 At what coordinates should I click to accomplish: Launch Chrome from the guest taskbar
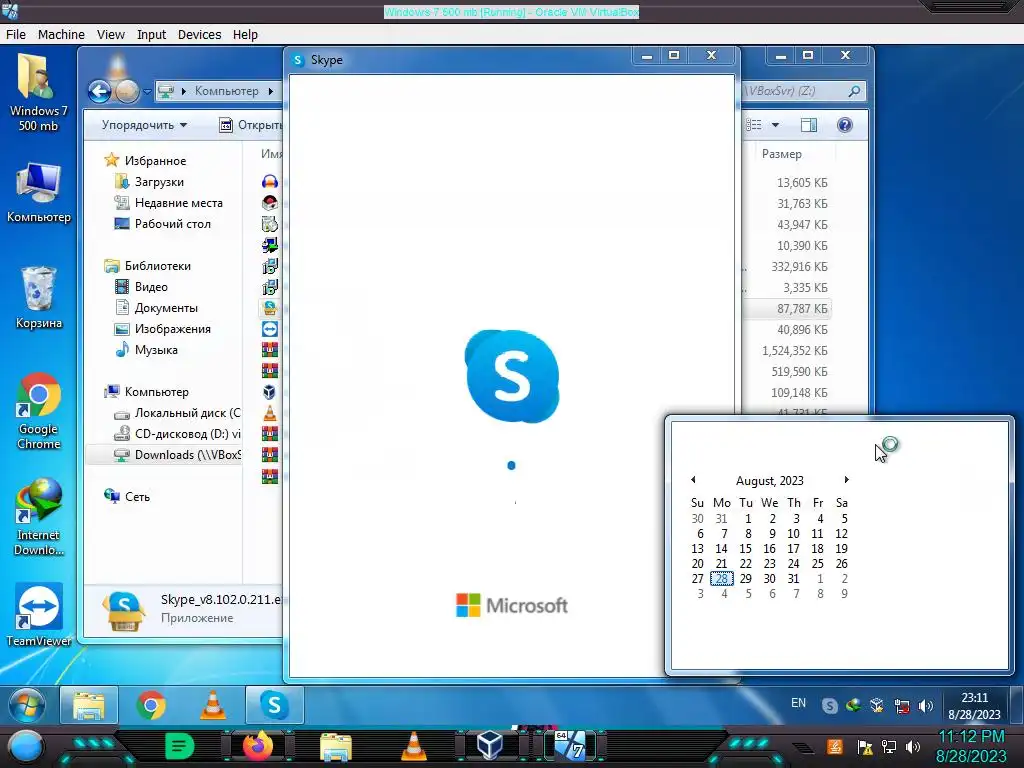(x=151, y=705)
